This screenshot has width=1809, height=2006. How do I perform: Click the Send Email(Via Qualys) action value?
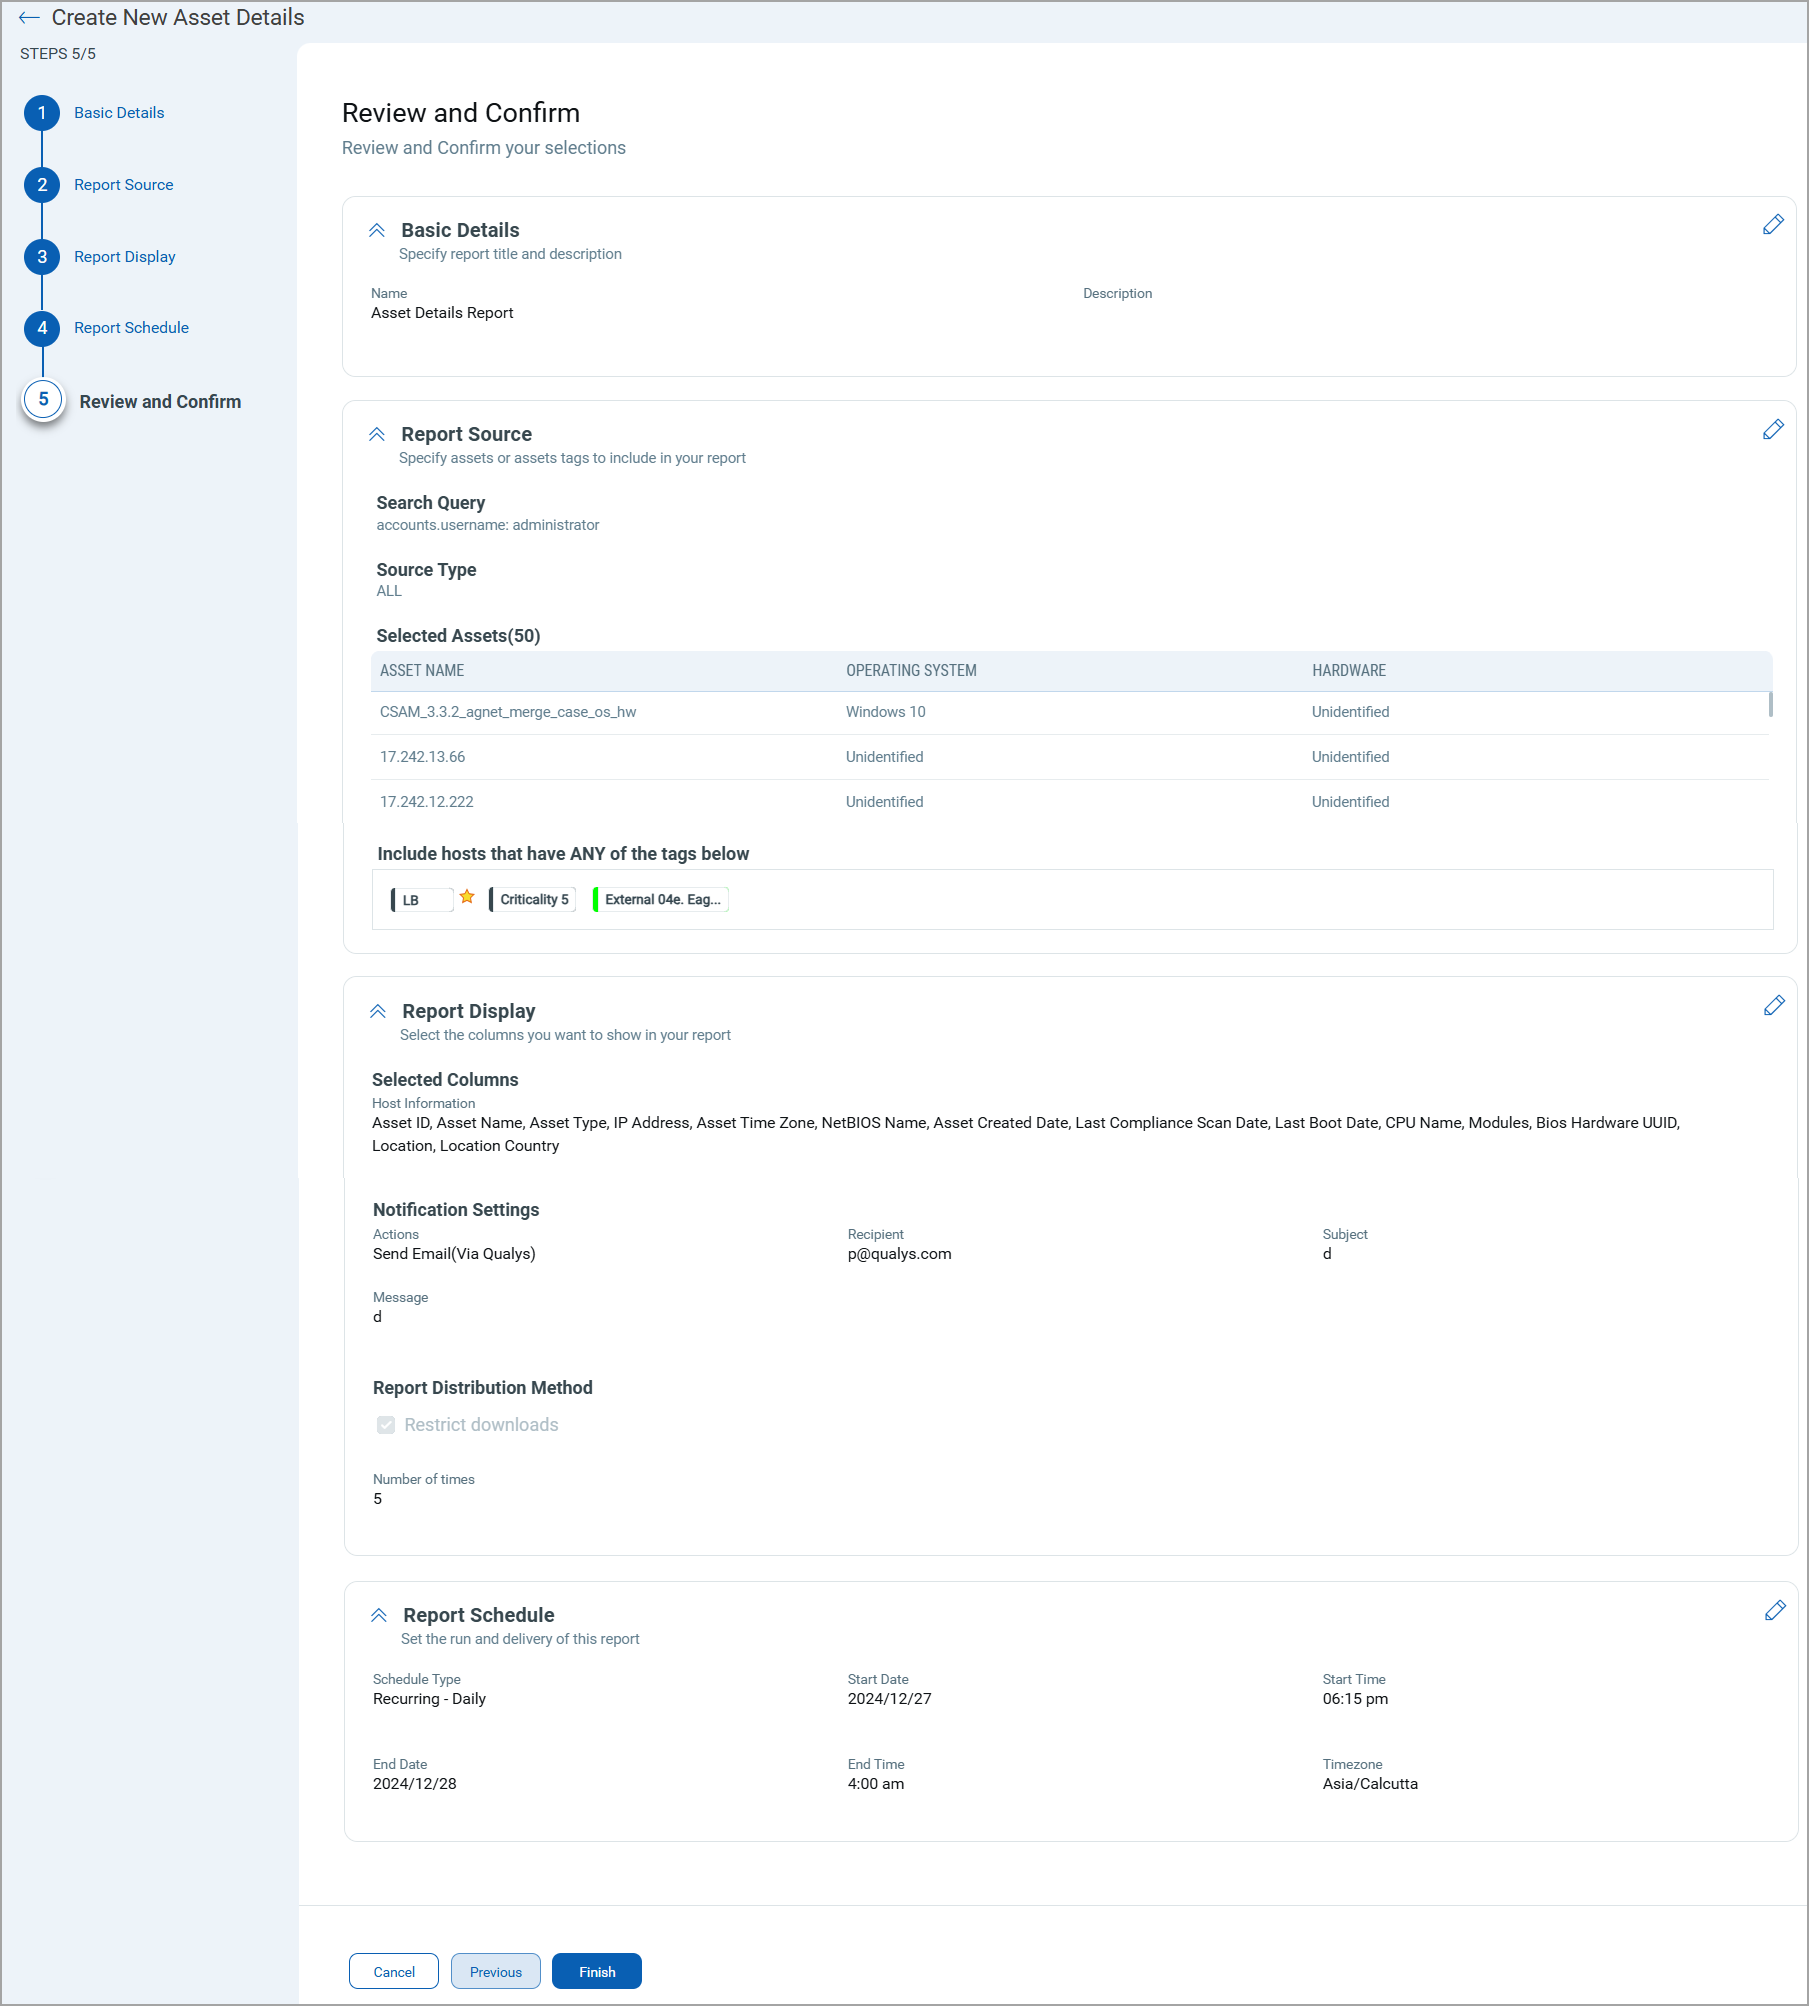point(454,1254)
